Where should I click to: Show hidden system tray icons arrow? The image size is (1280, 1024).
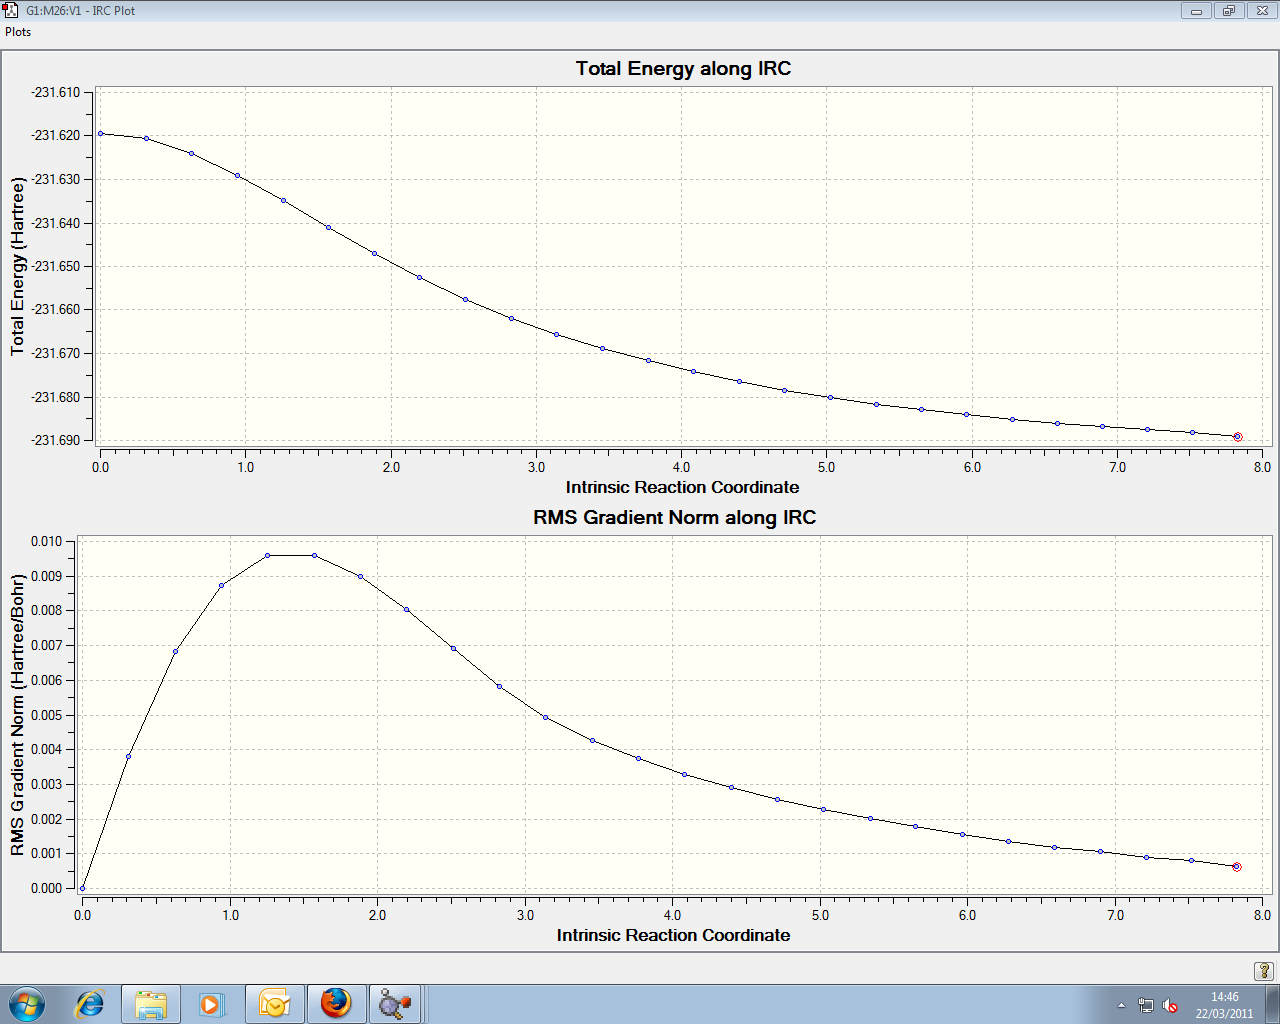[1121, 1005]
